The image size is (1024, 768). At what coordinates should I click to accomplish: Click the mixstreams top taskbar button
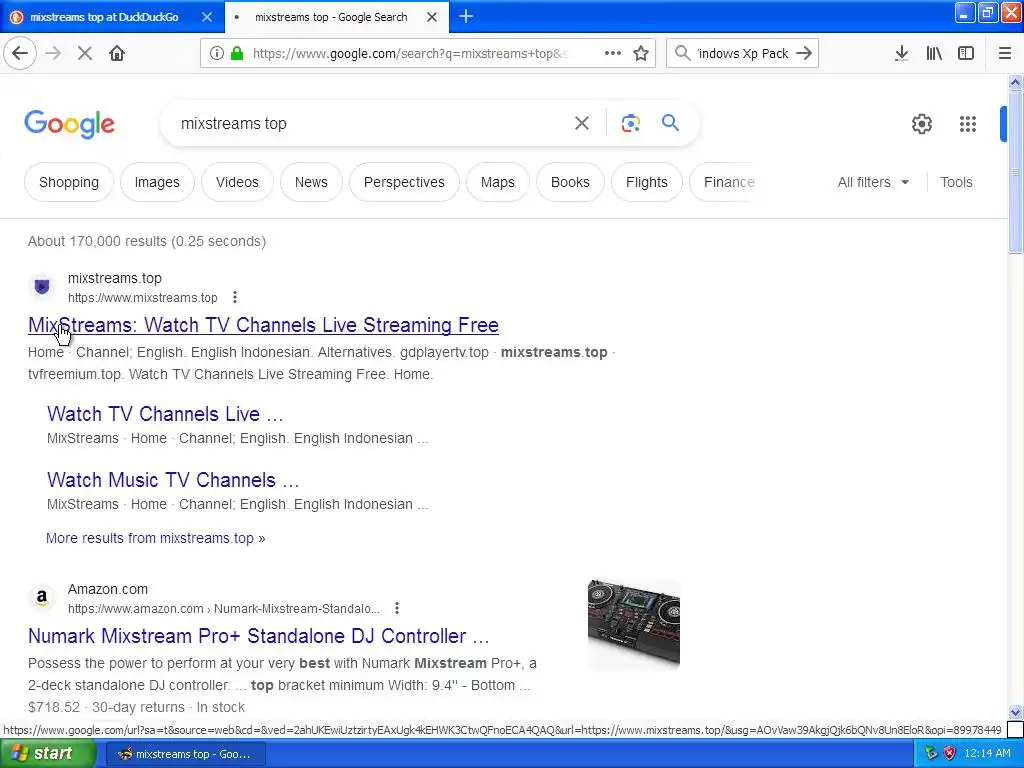coord(185,754)
